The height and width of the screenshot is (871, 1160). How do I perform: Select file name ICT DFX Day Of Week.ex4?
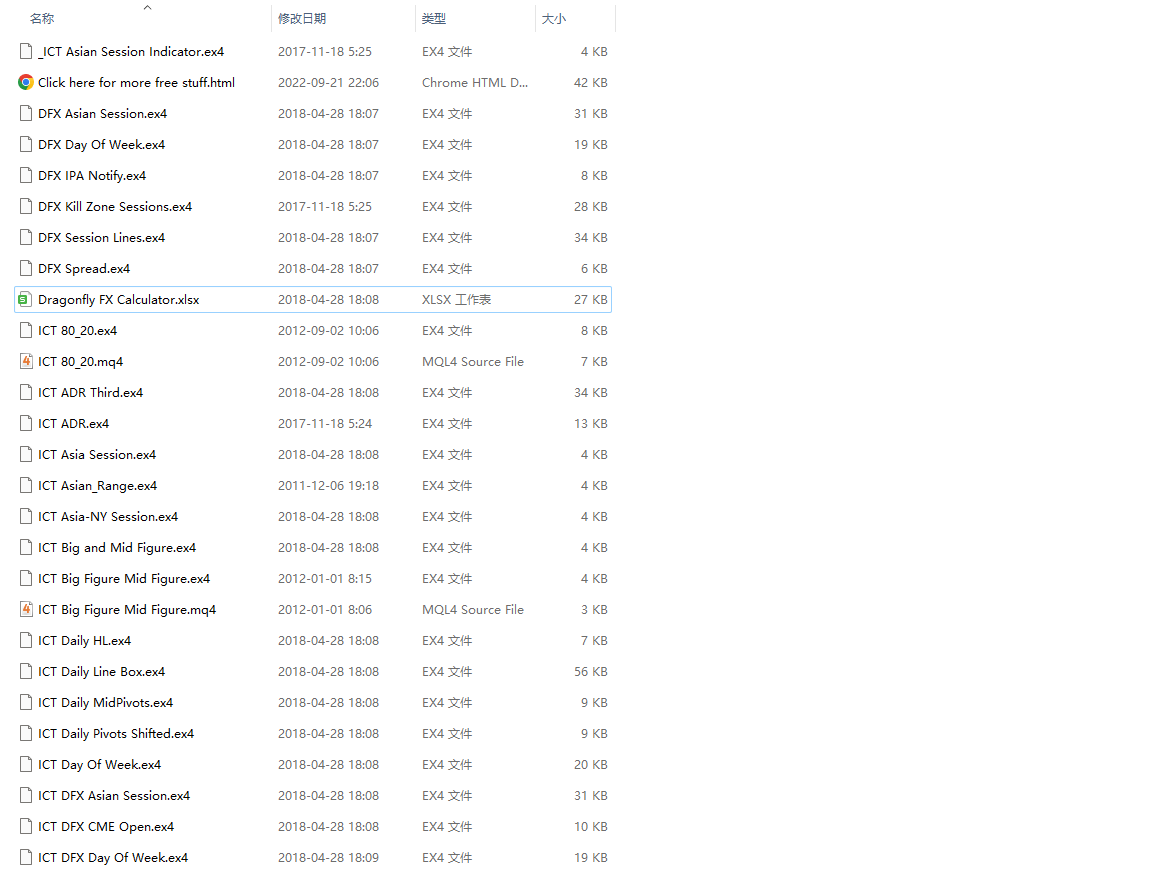113,858
